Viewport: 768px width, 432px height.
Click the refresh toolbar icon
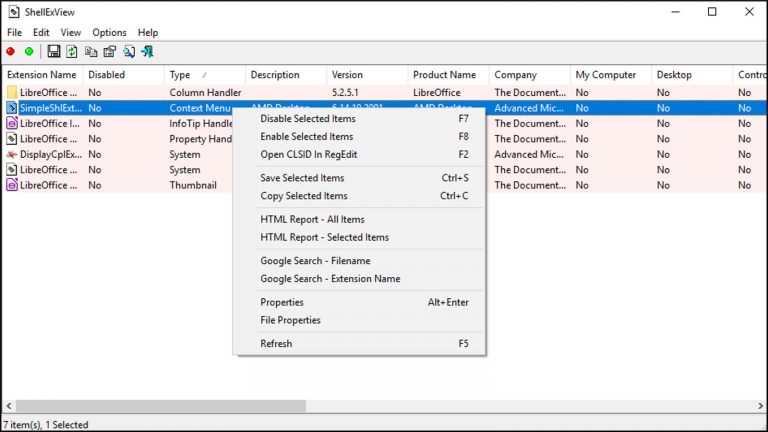point(72,51)
